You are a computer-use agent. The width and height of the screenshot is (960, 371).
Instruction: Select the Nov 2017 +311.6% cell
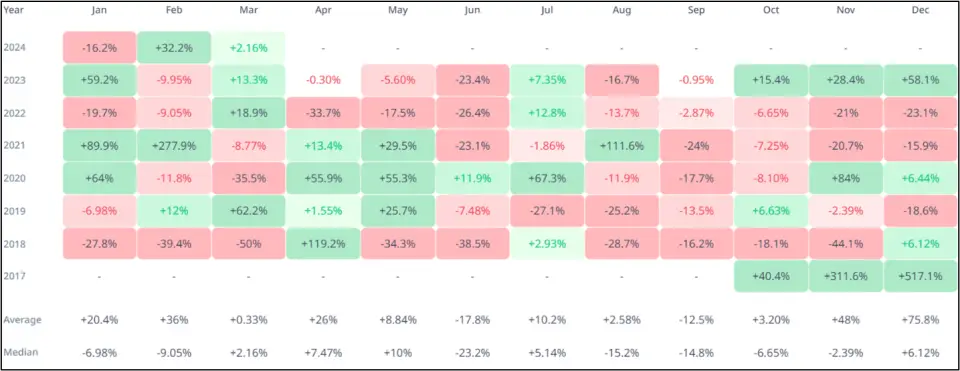point(846,276)
